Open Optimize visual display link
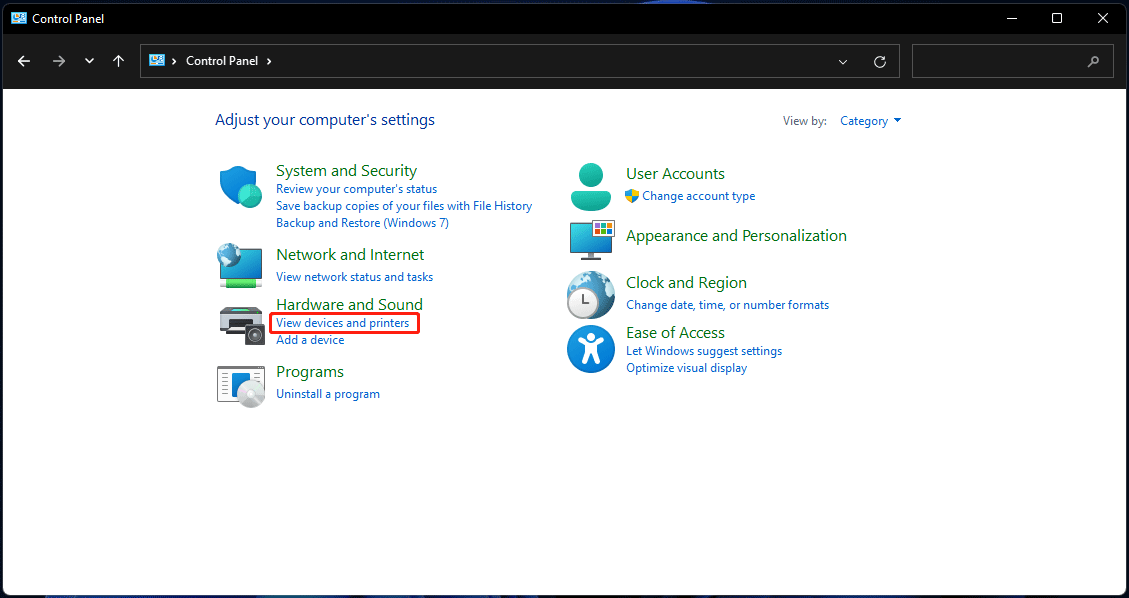The image size is (1129, 598). (686, 368)
